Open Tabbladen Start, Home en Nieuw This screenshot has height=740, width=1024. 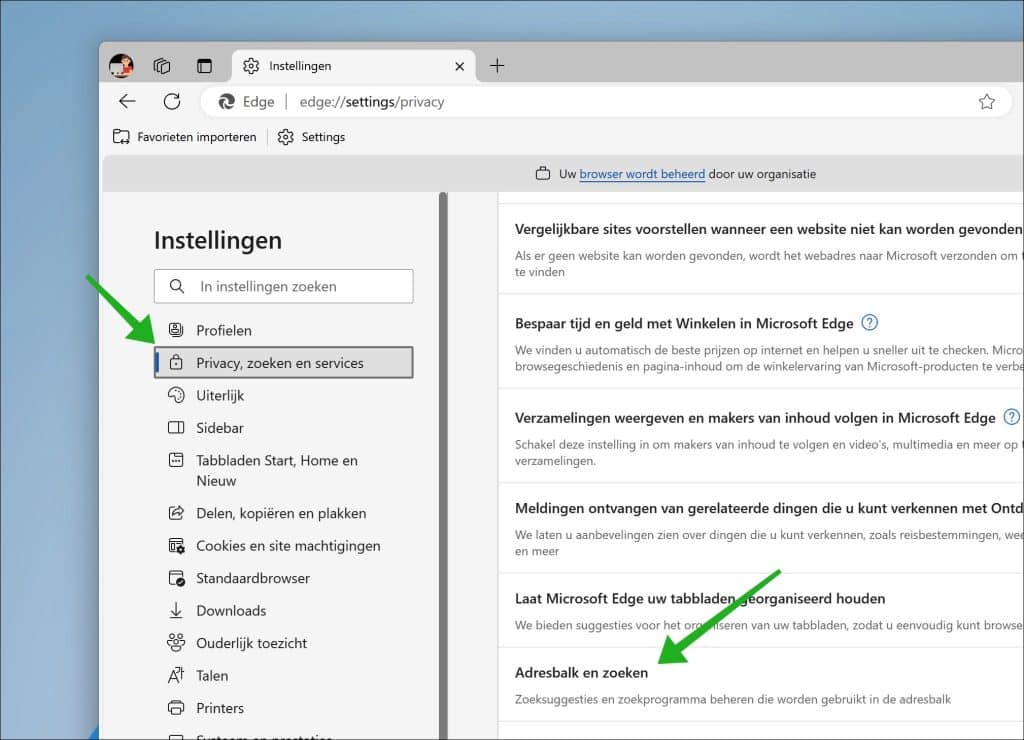pos(283,470)
